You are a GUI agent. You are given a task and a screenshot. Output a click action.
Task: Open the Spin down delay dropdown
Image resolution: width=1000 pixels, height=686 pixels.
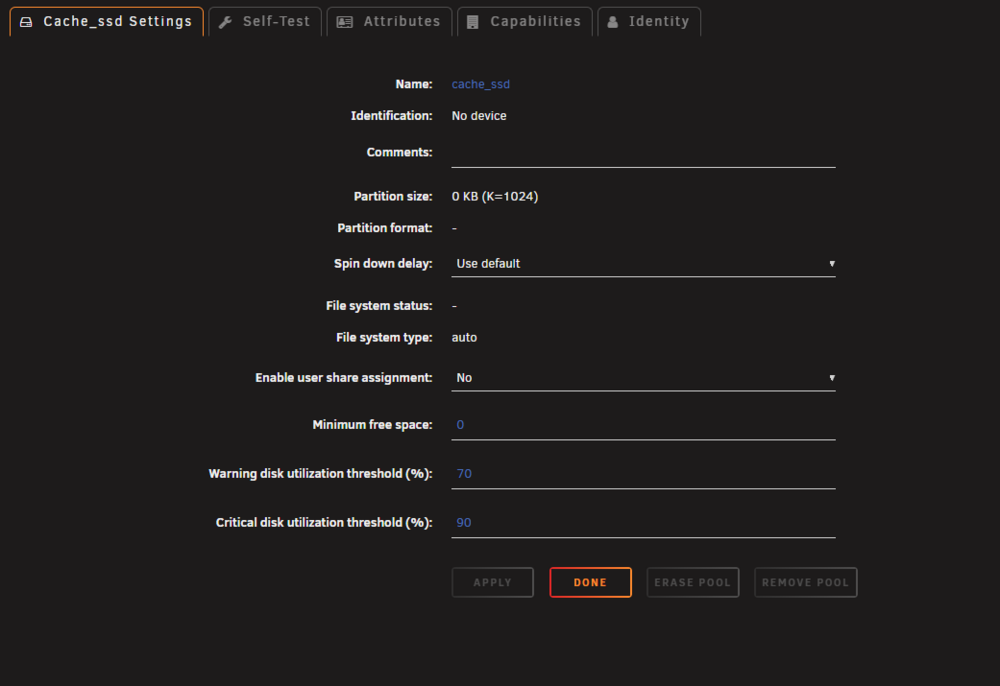tap(643, 264)
